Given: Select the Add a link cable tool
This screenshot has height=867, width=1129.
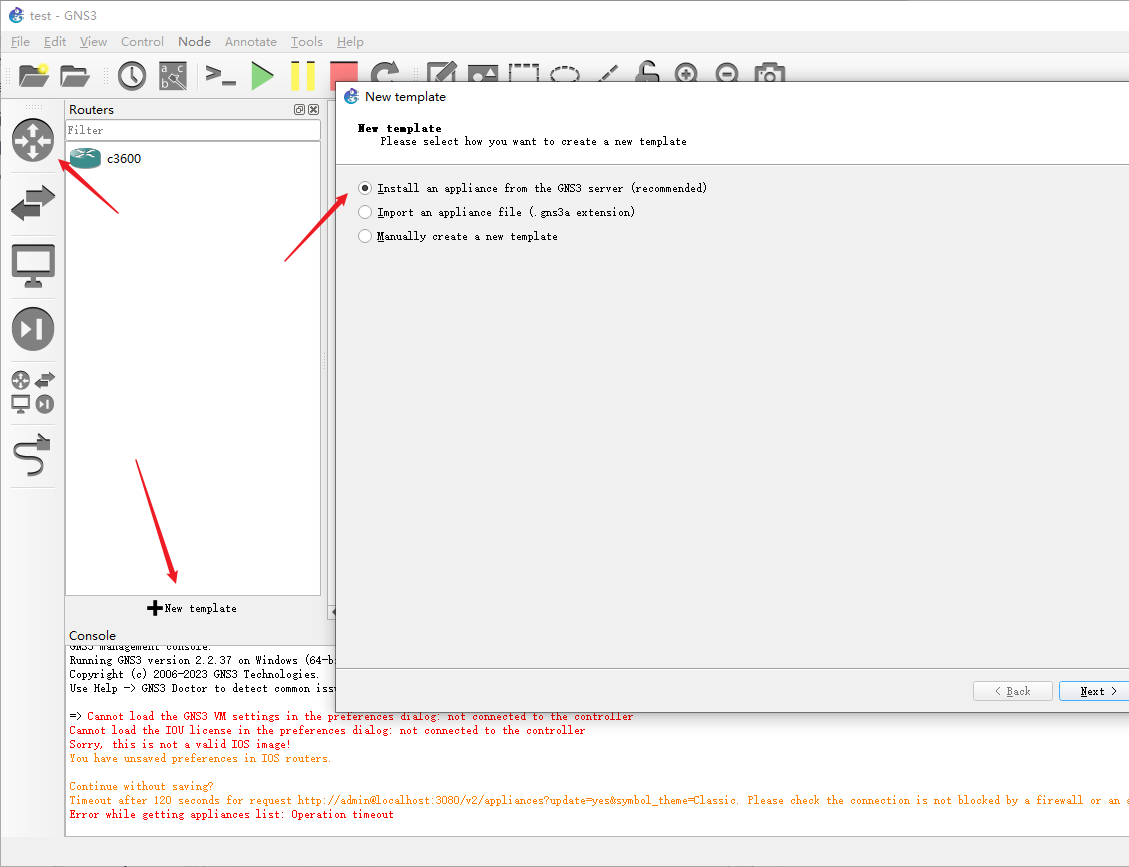Looking at the screenshot, I should pyautogui.click(x=32, y=455).
